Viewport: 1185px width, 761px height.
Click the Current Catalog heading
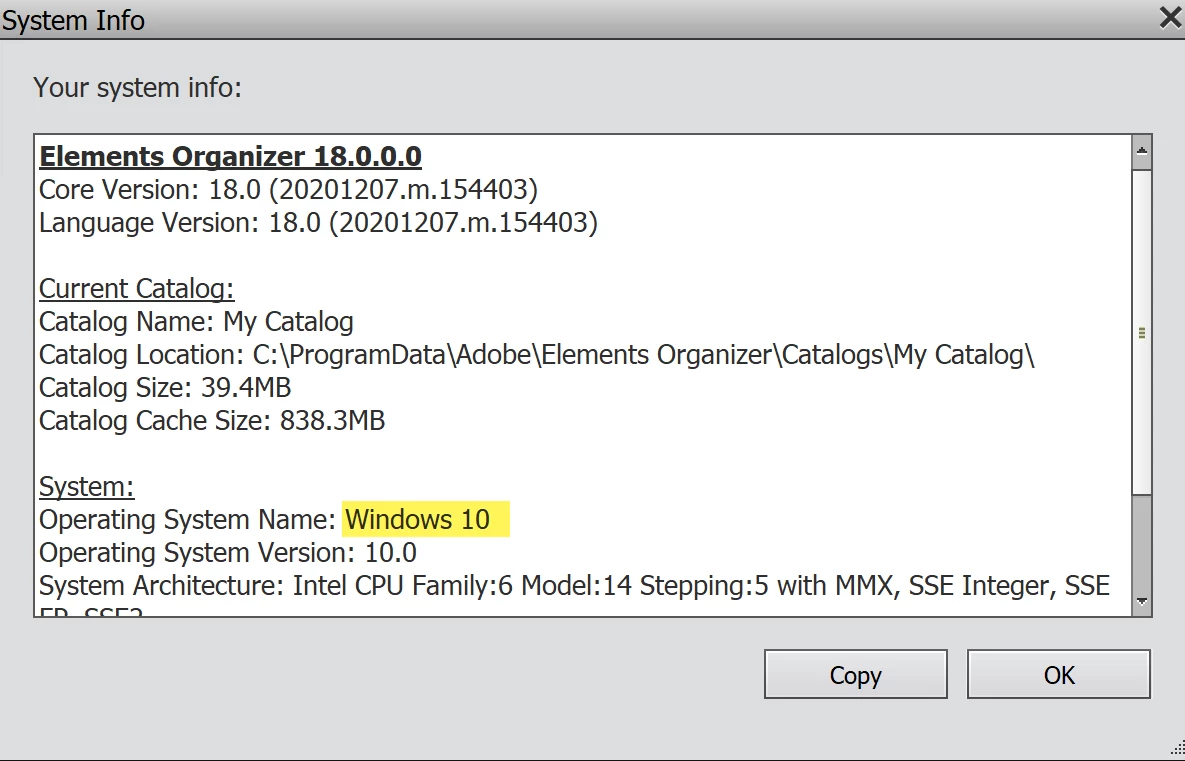coord(137,289)
